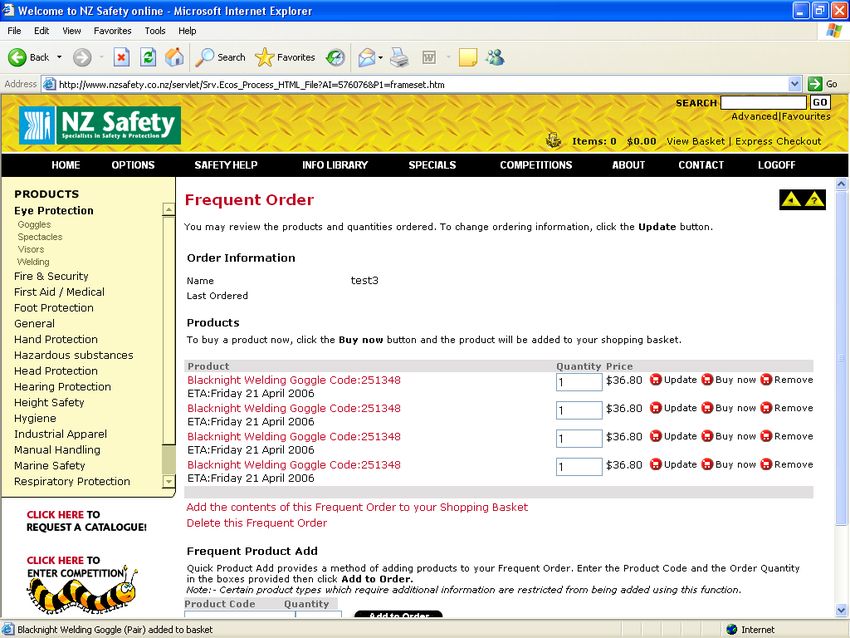Select Goggles under Eye Protection
This screenshot has width=850, height=638.
pyautogui.click(x=34, y=224)
